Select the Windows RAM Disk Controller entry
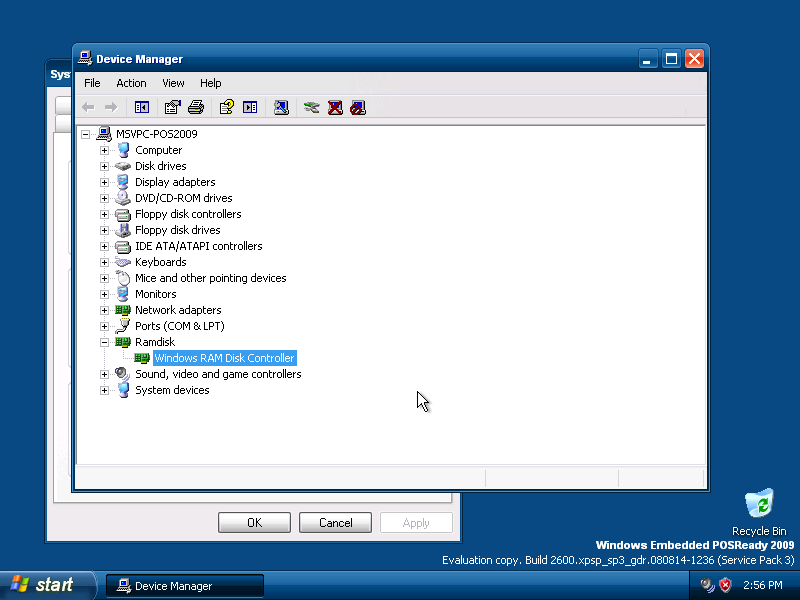This screenshot has height=600, width=800. 224,358
